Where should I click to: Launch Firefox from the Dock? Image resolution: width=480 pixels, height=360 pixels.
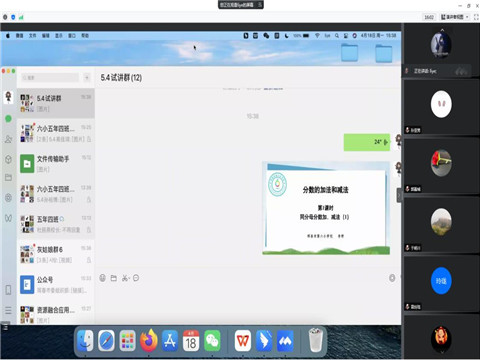tap(149, 341)
